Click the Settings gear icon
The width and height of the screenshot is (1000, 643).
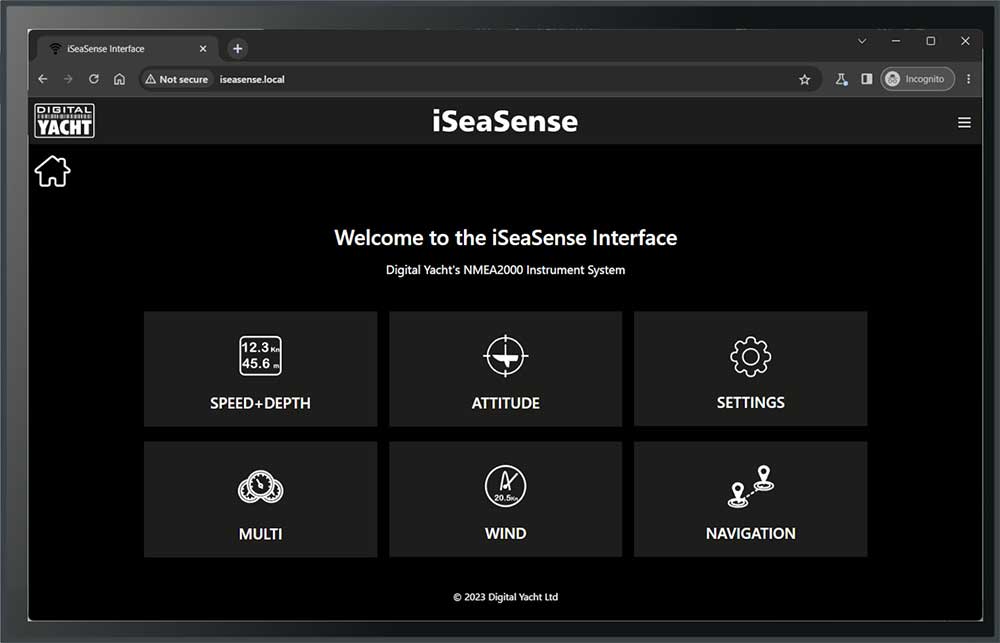(x=750, y=357)
